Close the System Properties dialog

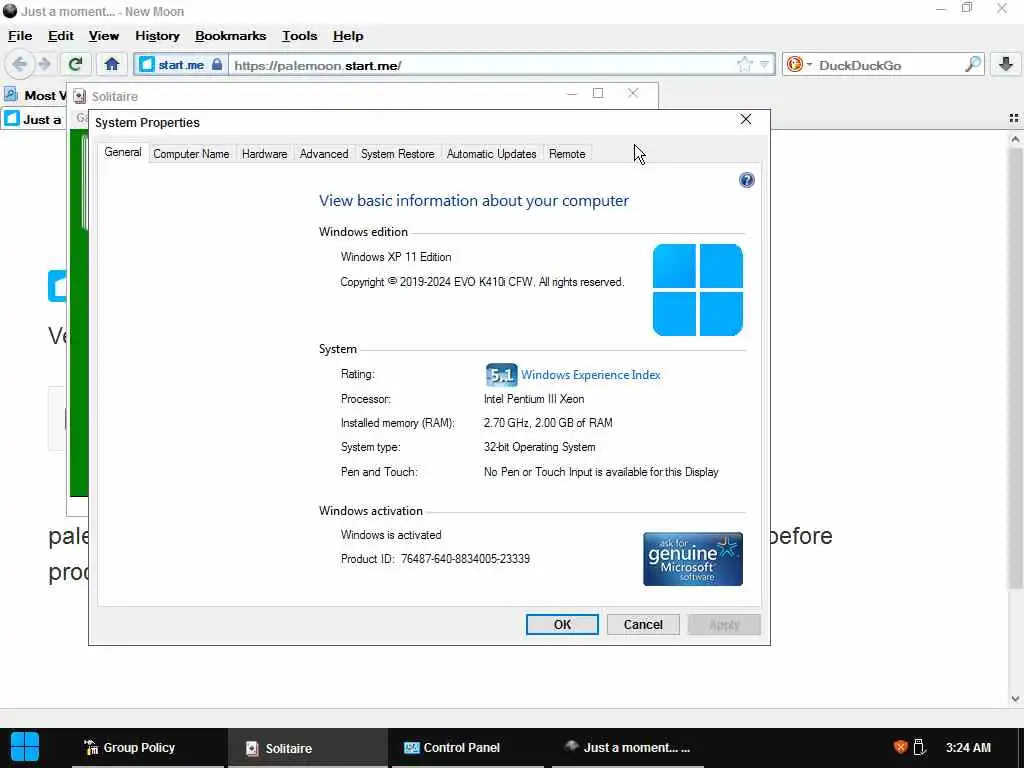[x=746, y=120]
